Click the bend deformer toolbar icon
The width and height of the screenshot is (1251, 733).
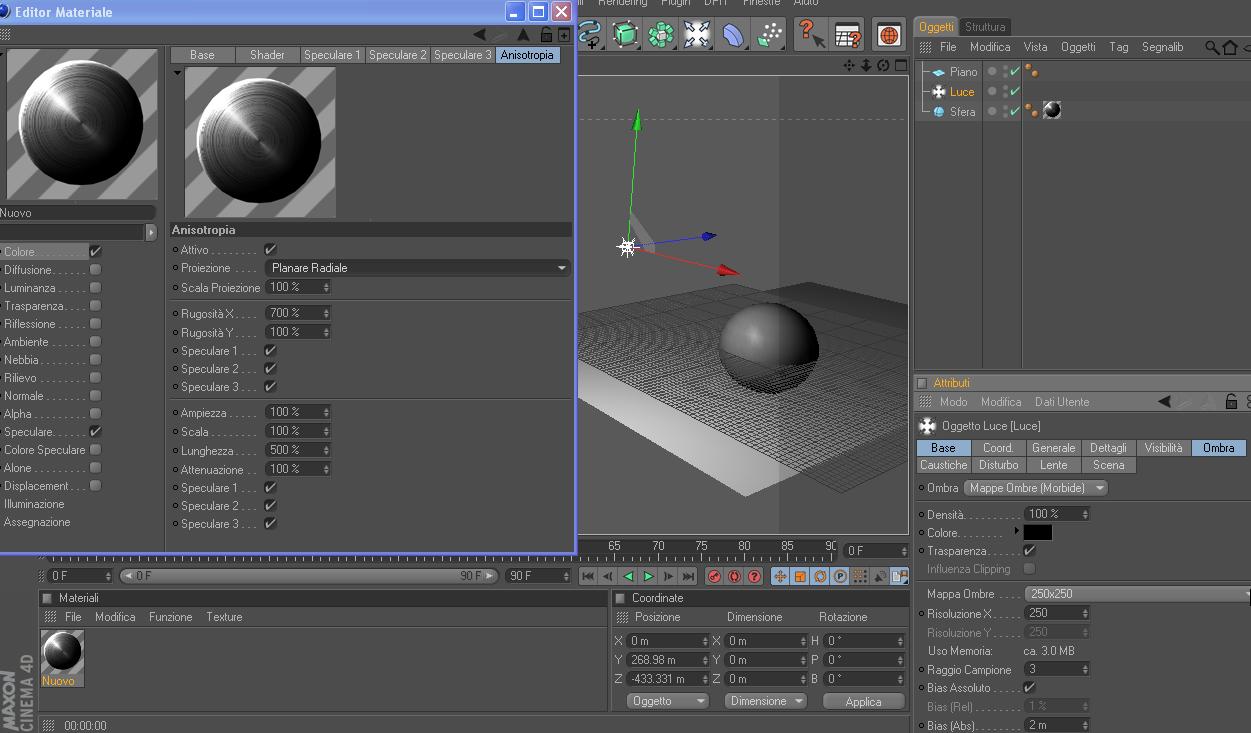tap(733, 34)
